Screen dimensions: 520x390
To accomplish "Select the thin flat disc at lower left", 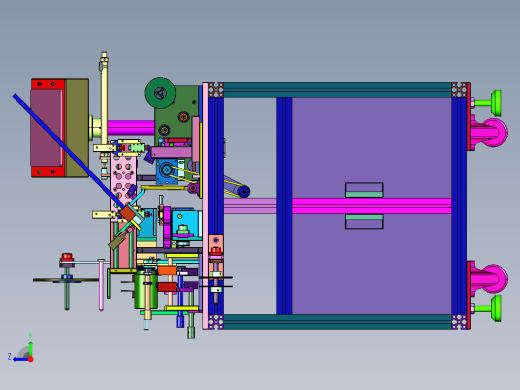I will coord(66,280).
